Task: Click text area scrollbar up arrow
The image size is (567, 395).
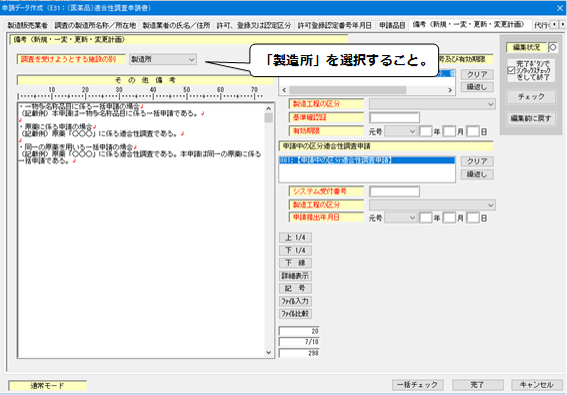Action: [269, 108]
